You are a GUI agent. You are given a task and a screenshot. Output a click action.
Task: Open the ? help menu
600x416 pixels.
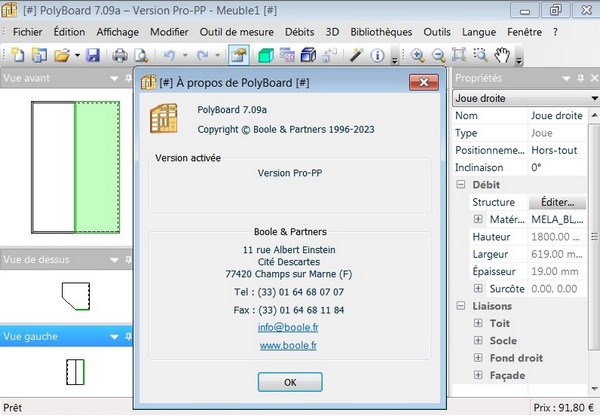pyautogui.click(x=555, y=32)
